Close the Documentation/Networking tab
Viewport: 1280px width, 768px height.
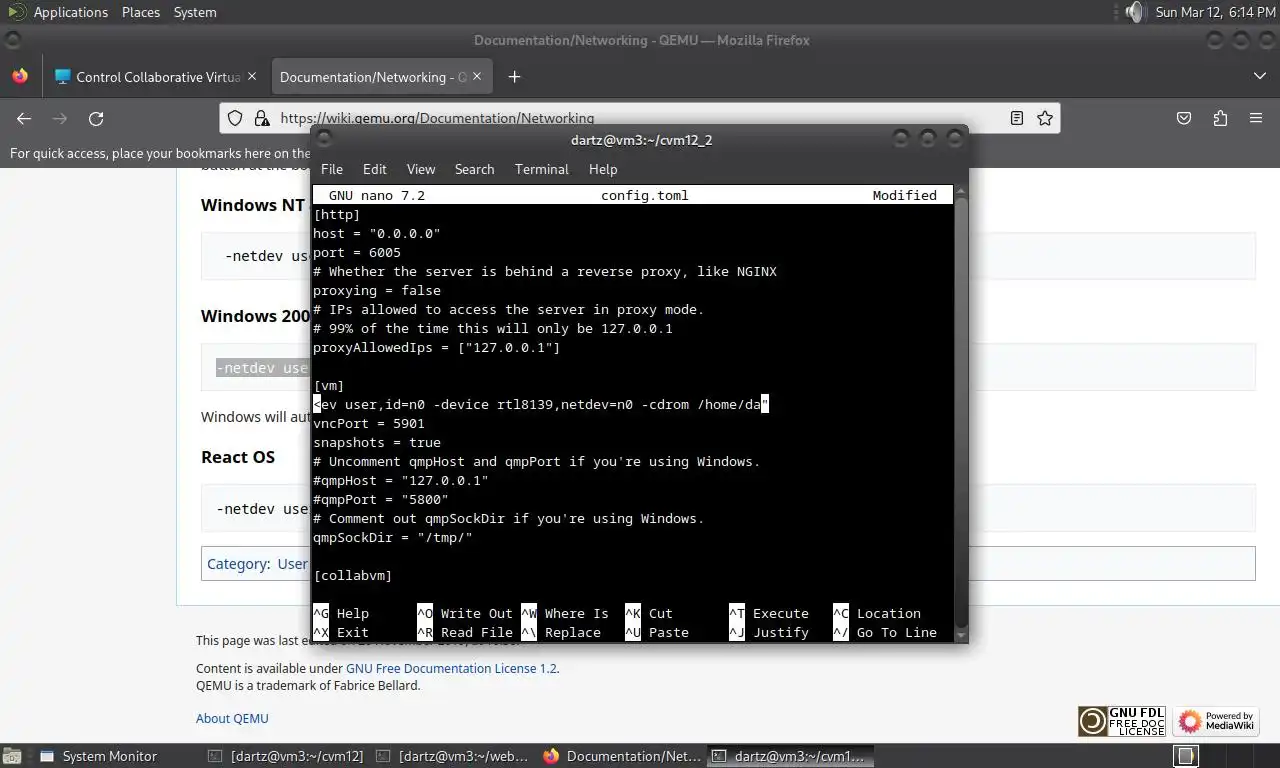pyautogui.click(x=477, y=76)
